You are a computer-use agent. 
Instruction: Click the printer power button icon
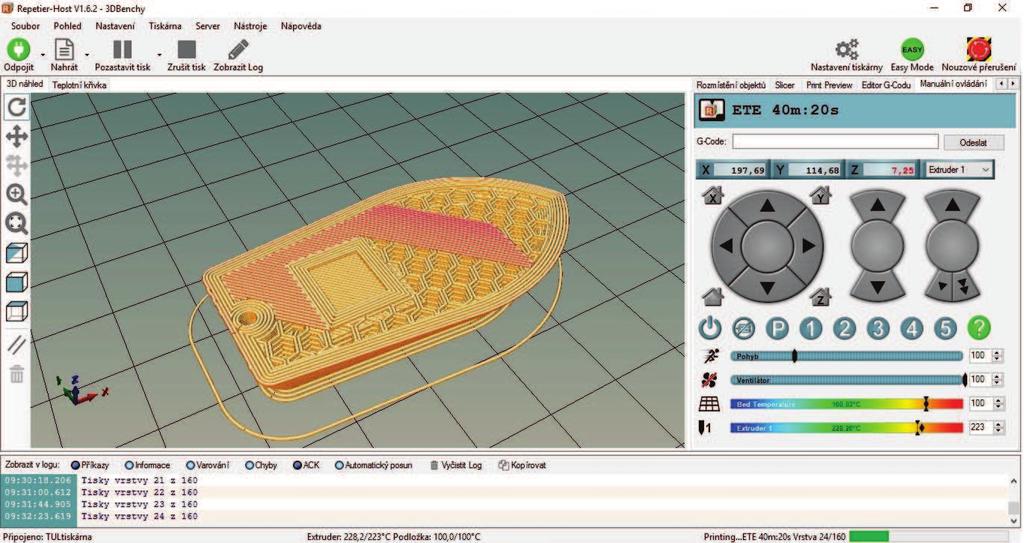[x=710, y=328]
